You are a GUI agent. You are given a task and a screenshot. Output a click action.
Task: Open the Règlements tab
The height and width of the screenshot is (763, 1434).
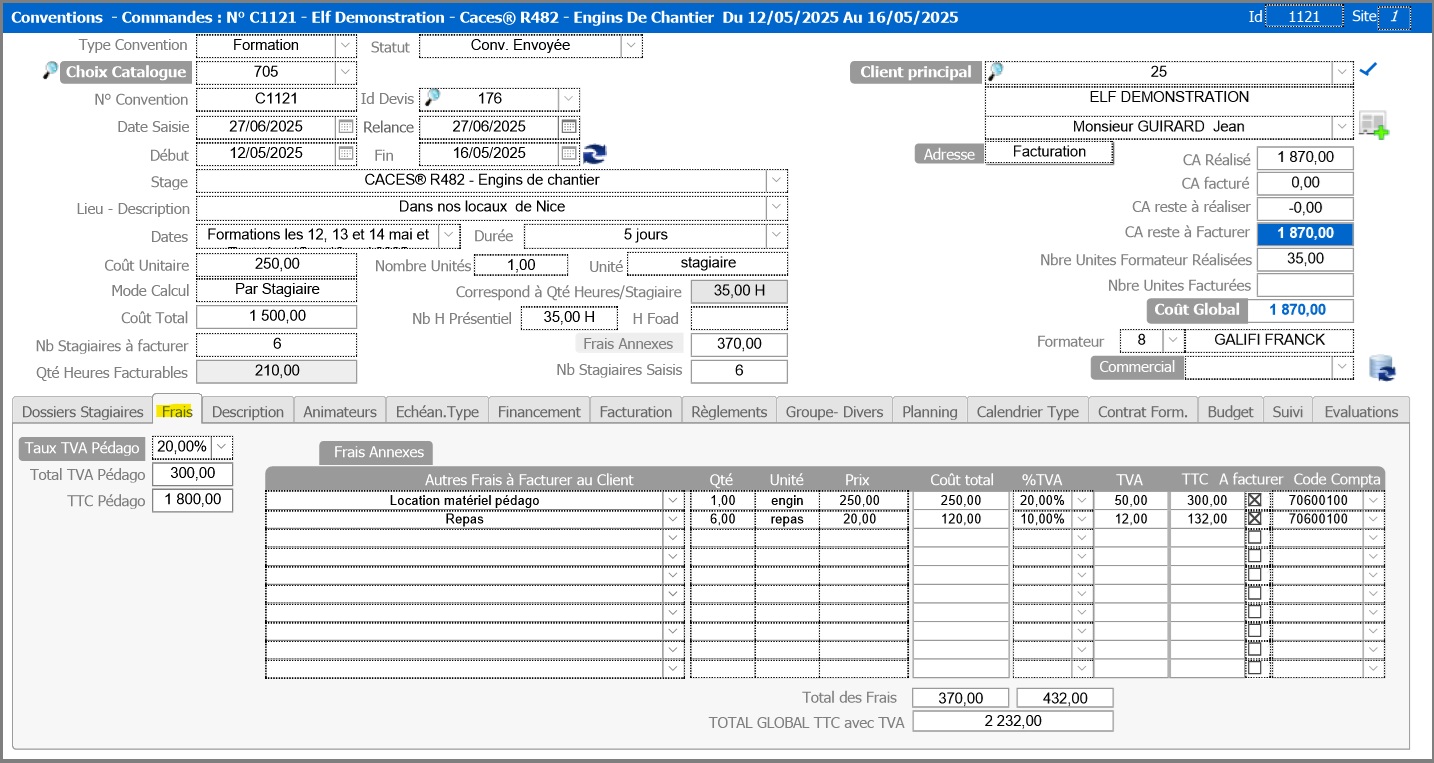click(x=729, y=411)
